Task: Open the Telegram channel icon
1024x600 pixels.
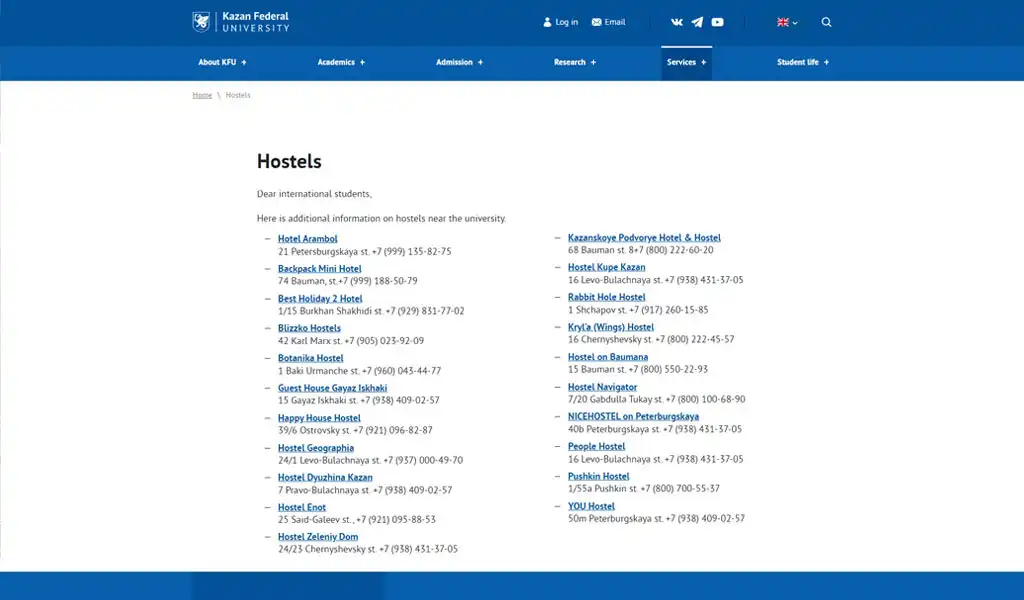Action: pyautogui.click(x=697, y=22)
